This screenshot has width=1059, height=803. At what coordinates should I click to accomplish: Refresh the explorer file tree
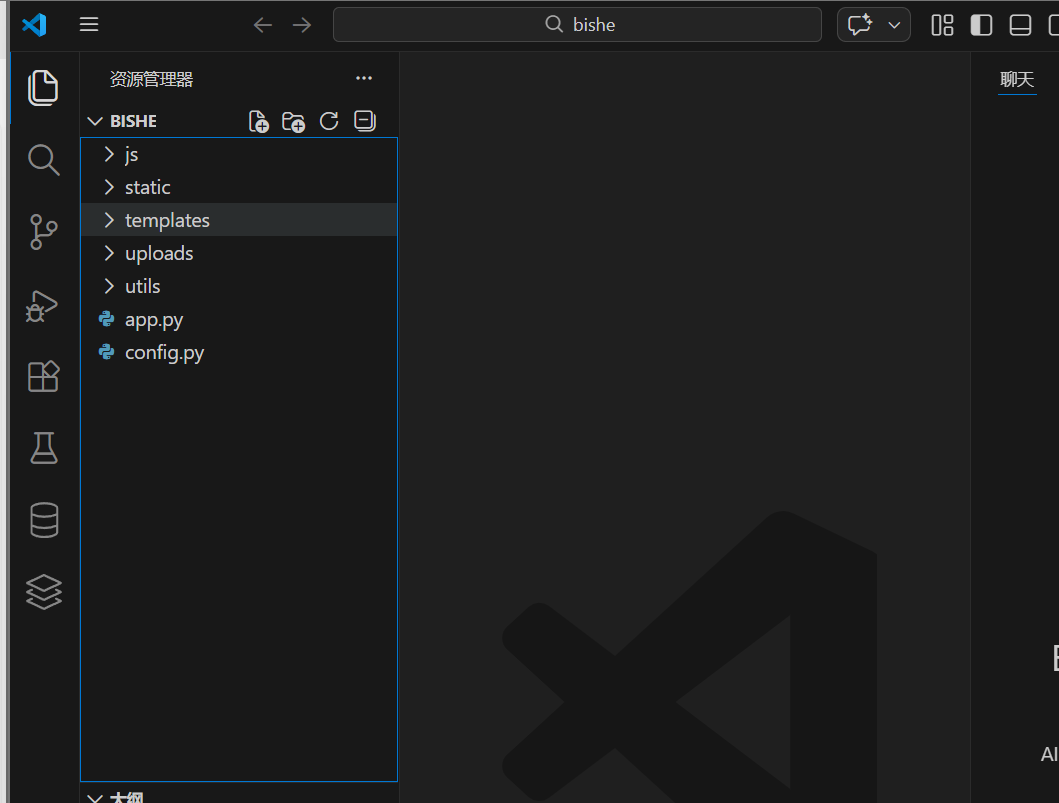[x=329, y=122]
